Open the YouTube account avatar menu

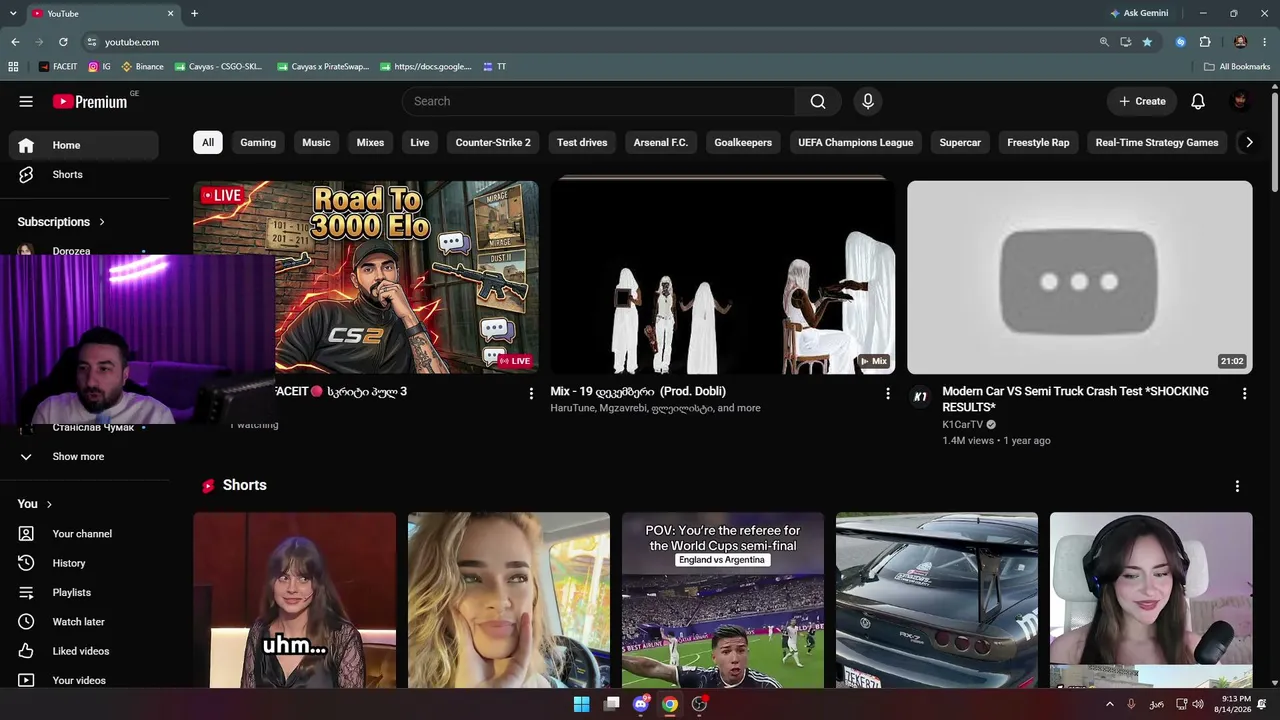[1240, 101]
